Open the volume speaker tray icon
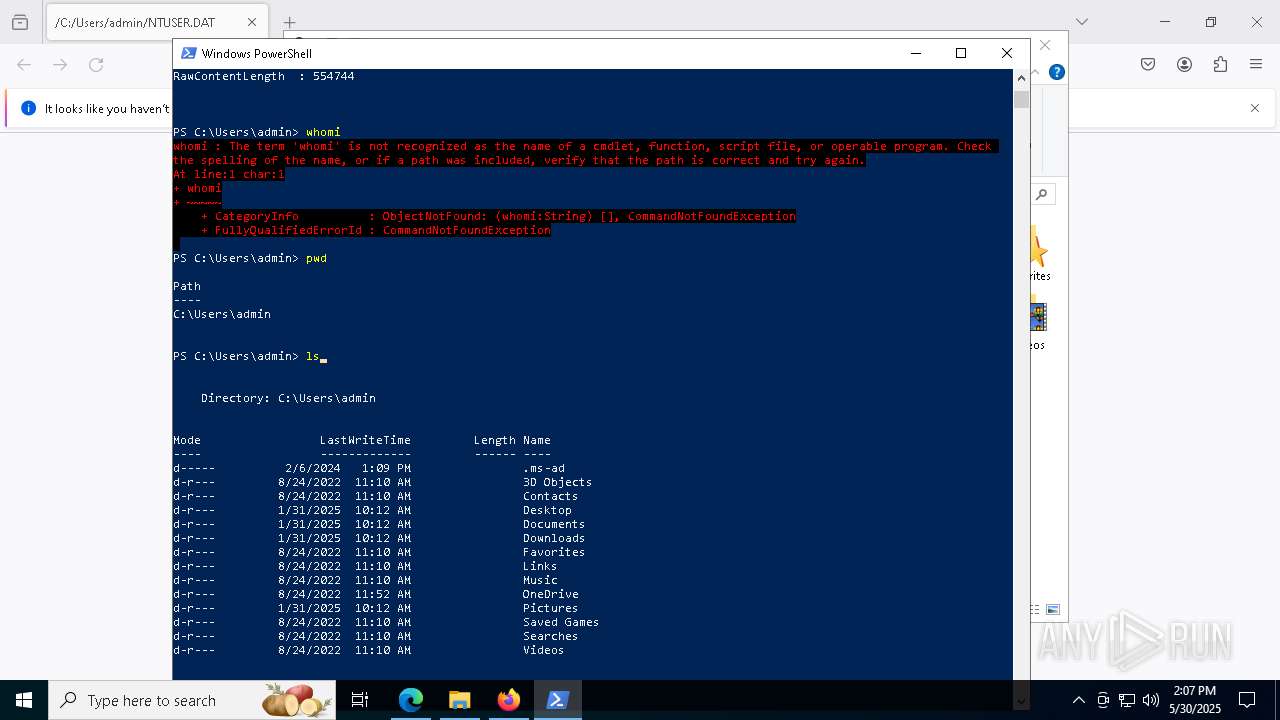1280x720 pixels. 1151,700
